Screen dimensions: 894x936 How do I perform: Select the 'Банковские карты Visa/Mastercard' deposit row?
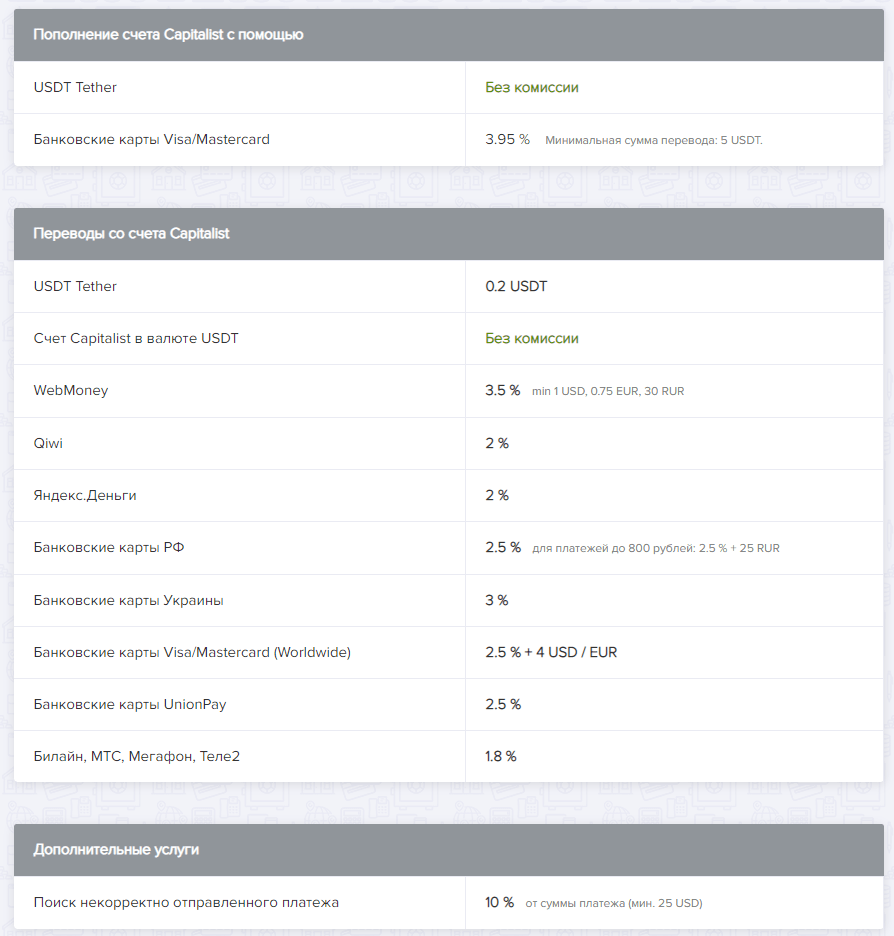click(x=449, y=140)
